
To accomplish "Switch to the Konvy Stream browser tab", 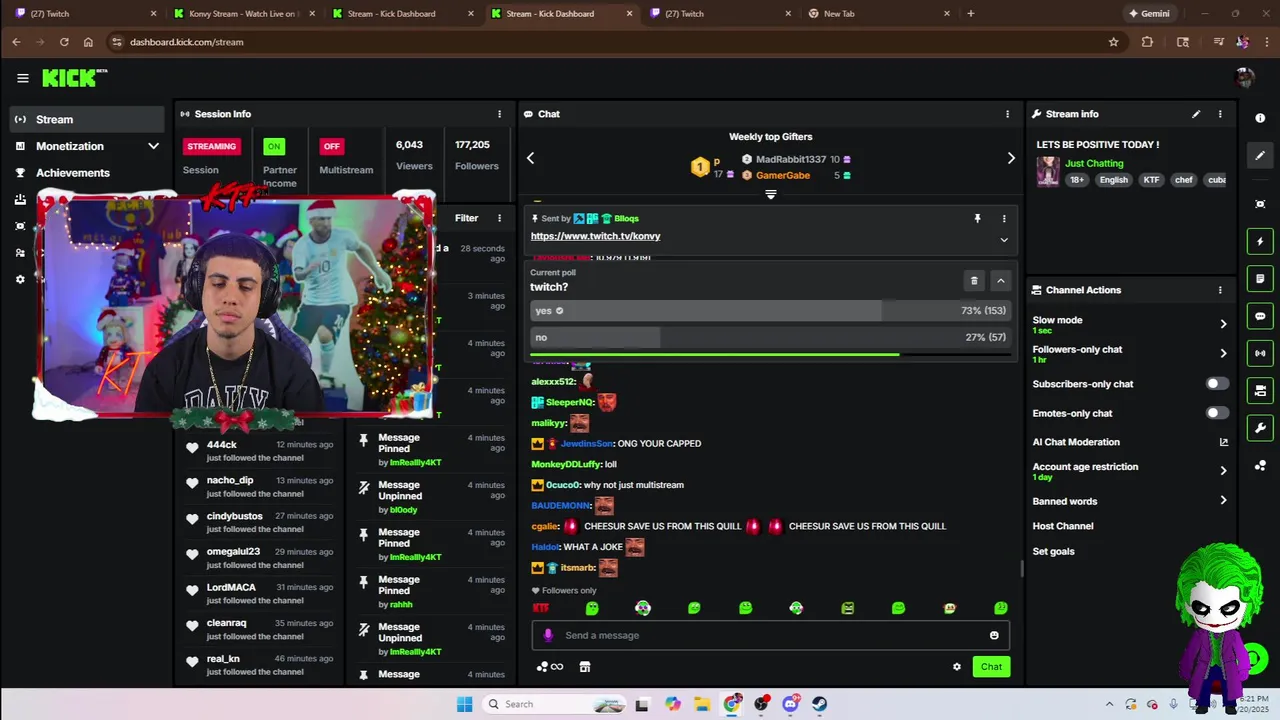I will [243, 14].
